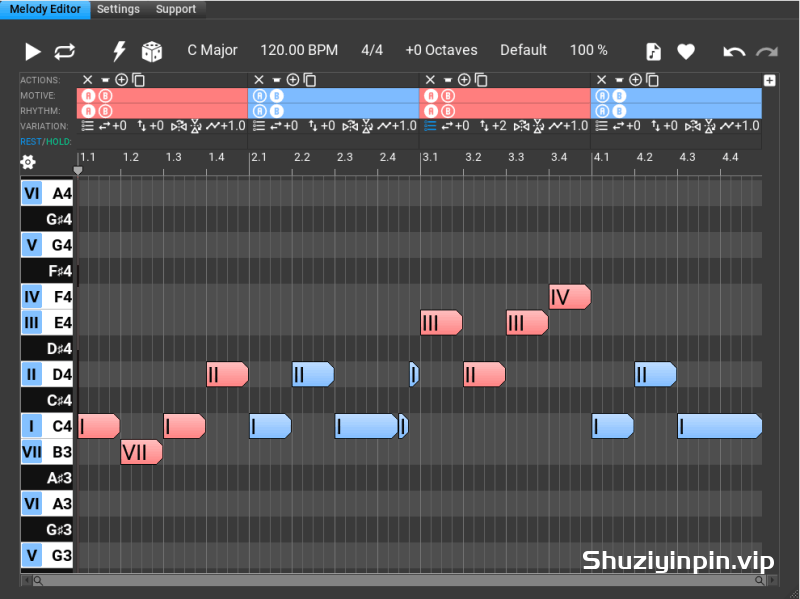Toggle the loop playback icon
Screen dimensions: 800x599
click(x=65, y=52)
